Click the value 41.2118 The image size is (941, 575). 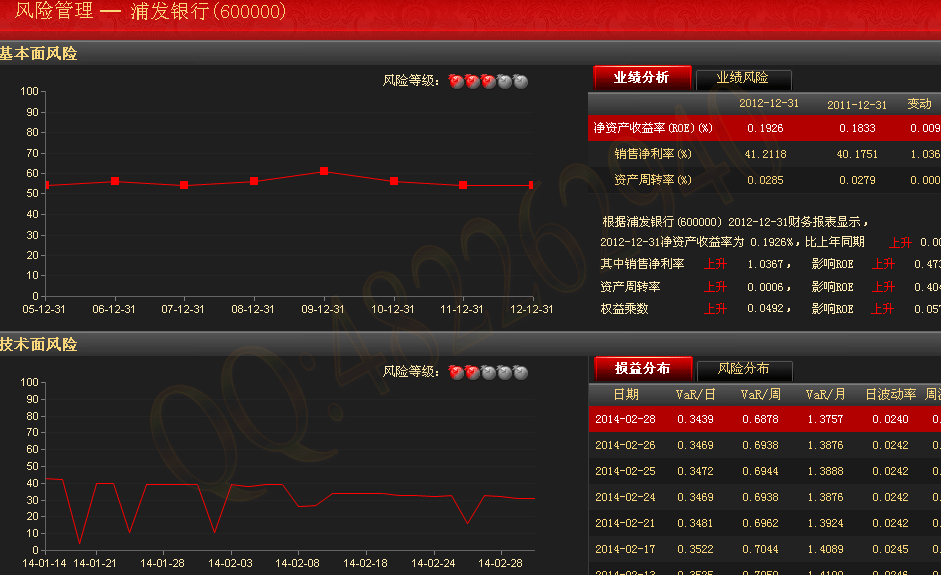coord(765,154)
